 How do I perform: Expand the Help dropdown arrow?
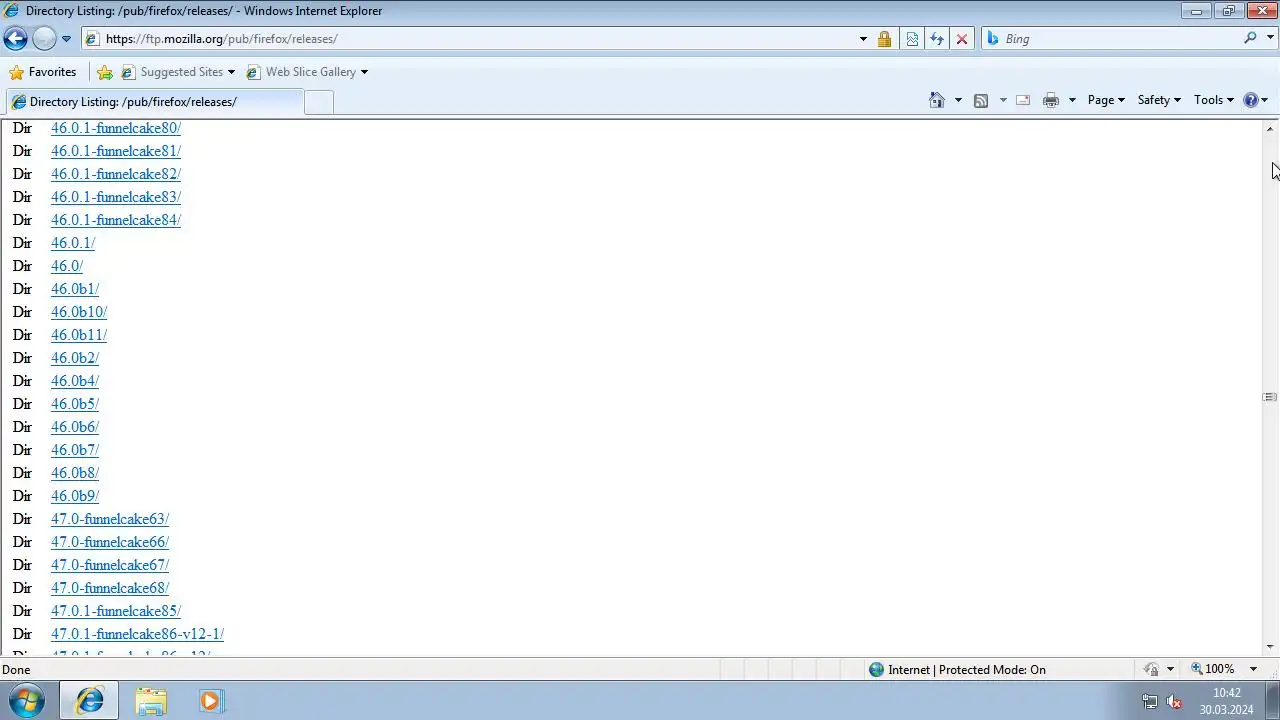(1265, 100)
